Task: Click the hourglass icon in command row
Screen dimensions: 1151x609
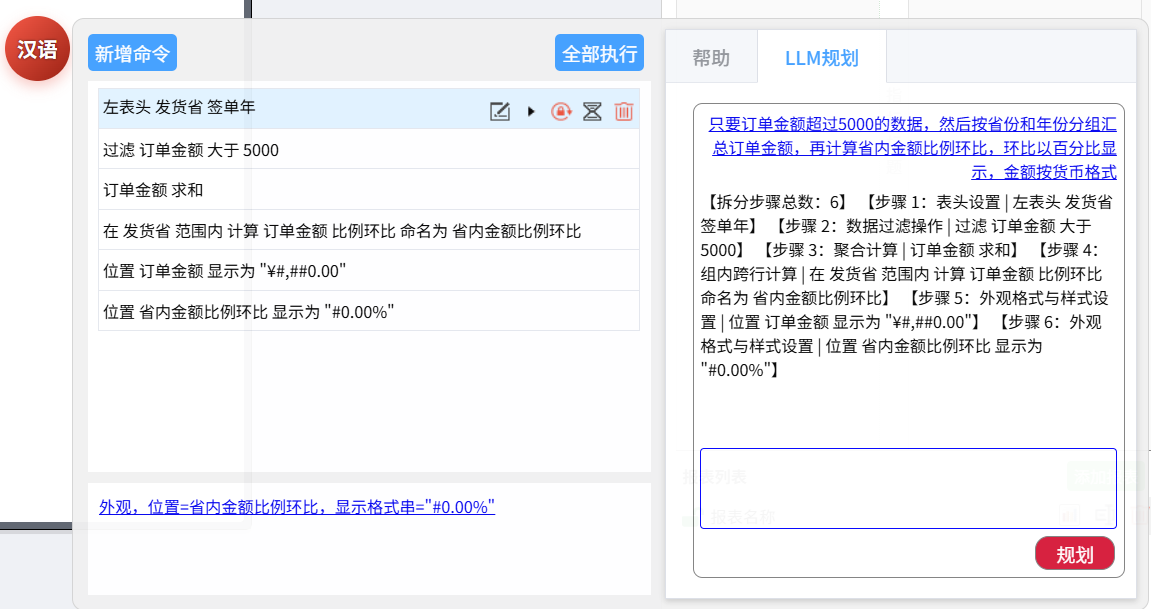Action: click(x=592, y=111)
